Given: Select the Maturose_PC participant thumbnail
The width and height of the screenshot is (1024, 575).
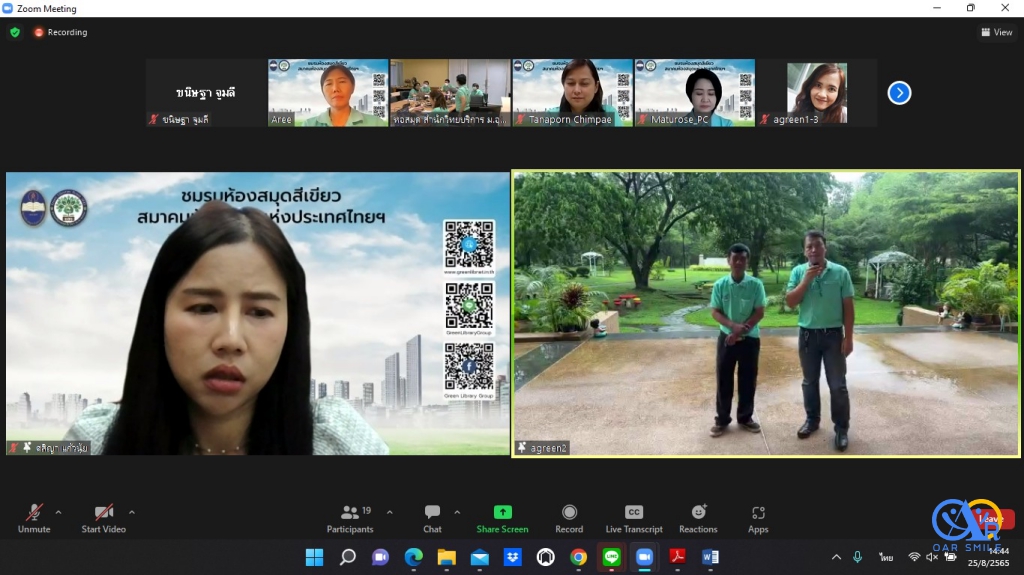Looking at the screenshot, I should coord(694,93).
